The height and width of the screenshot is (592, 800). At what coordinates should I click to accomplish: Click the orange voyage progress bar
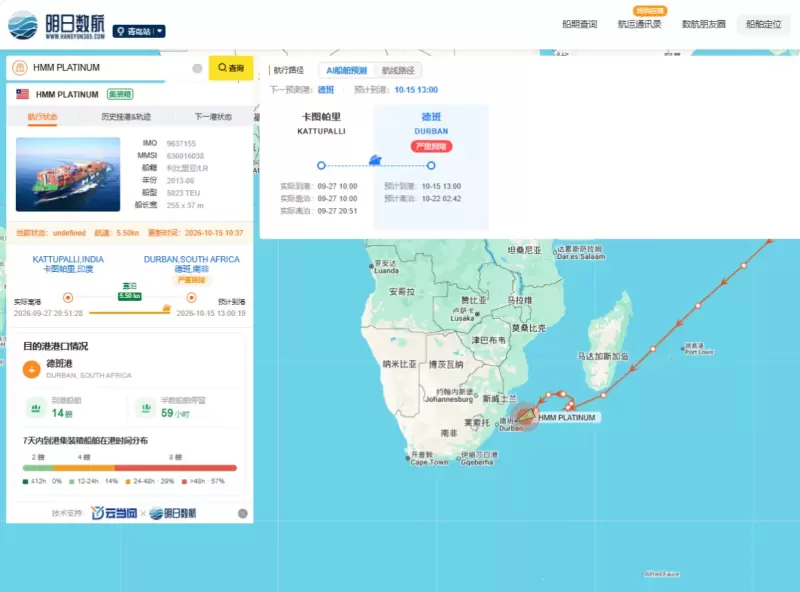130,313
